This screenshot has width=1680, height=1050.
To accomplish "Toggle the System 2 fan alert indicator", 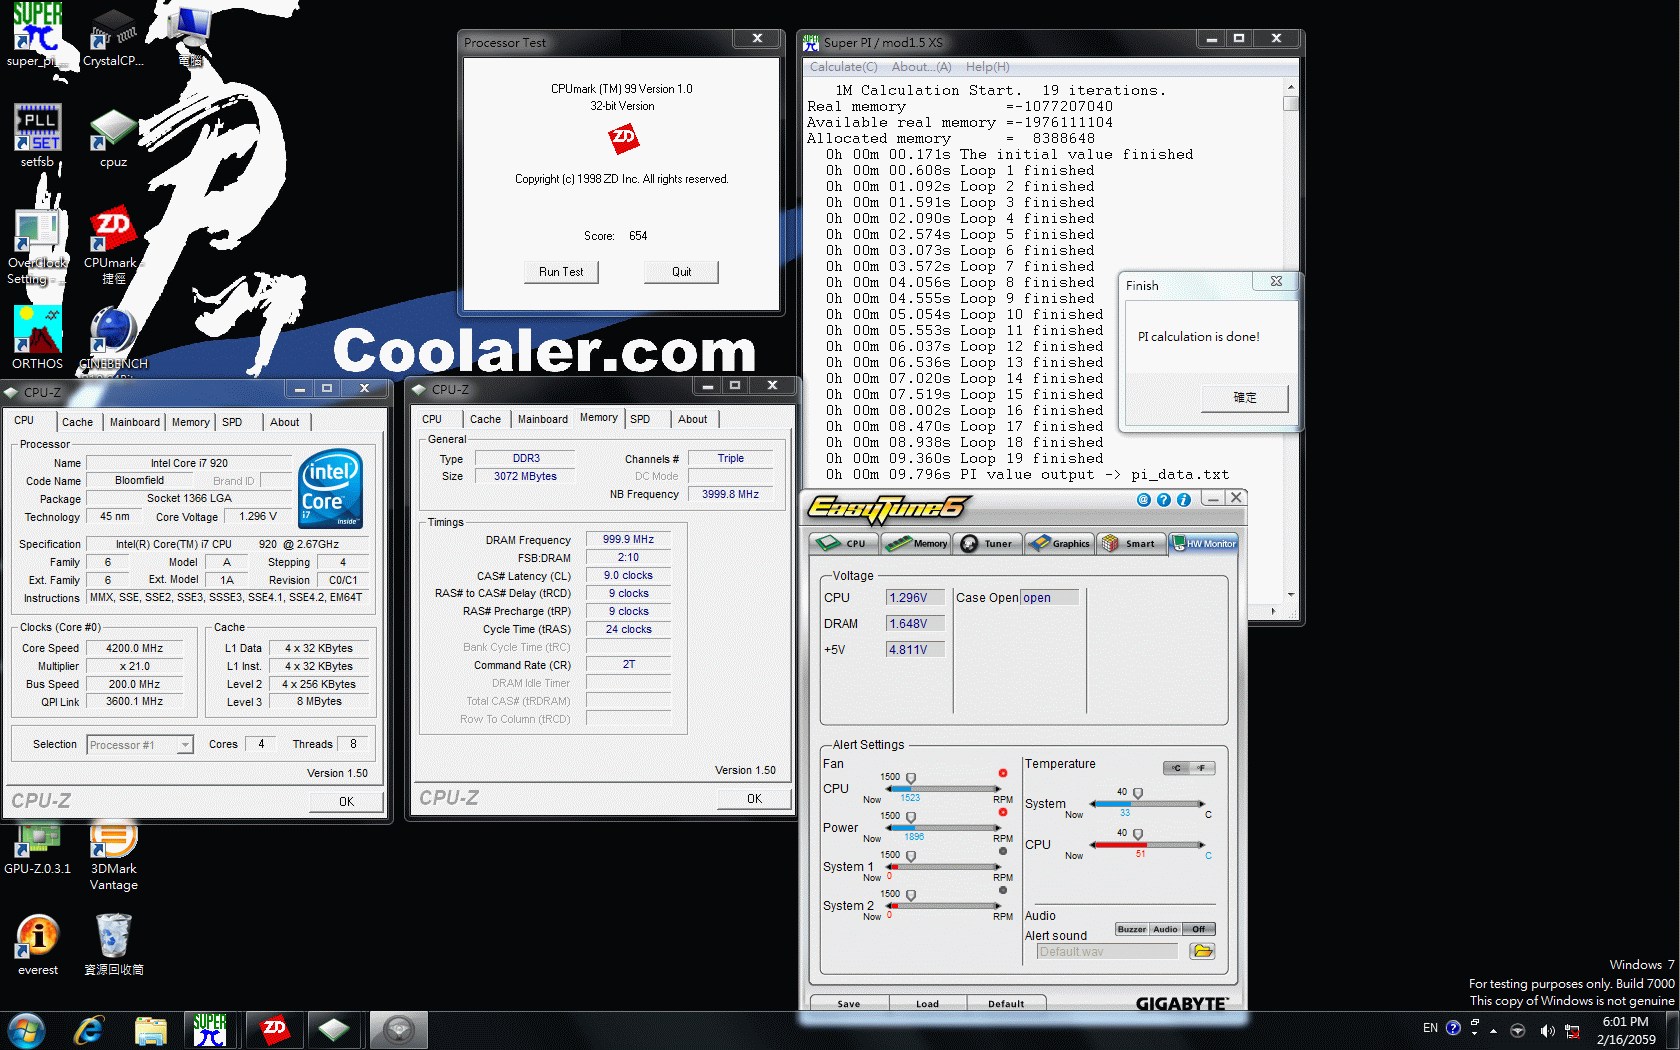I will tap(1002, 890).
